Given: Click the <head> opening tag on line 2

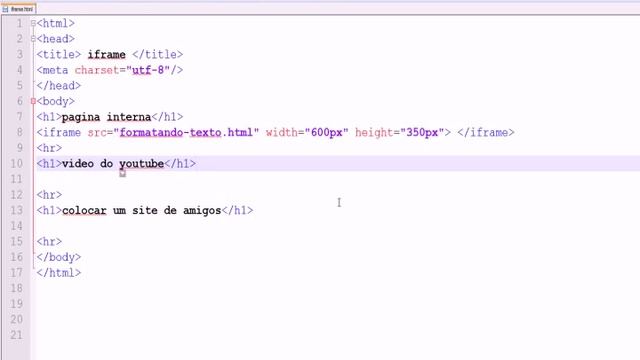Looking at the screenshot, I should pyautogui.click(x=56, y=39).
